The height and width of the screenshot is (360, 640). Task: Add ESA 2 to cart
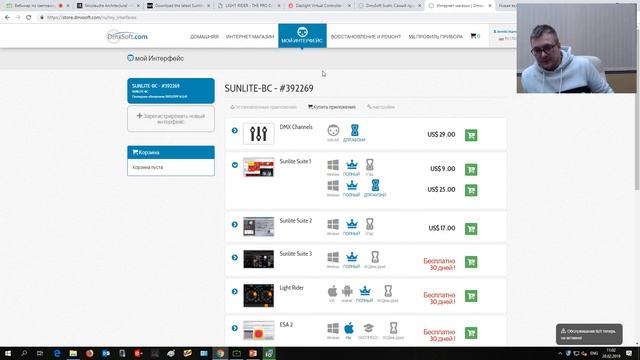[x=471, y=333]
